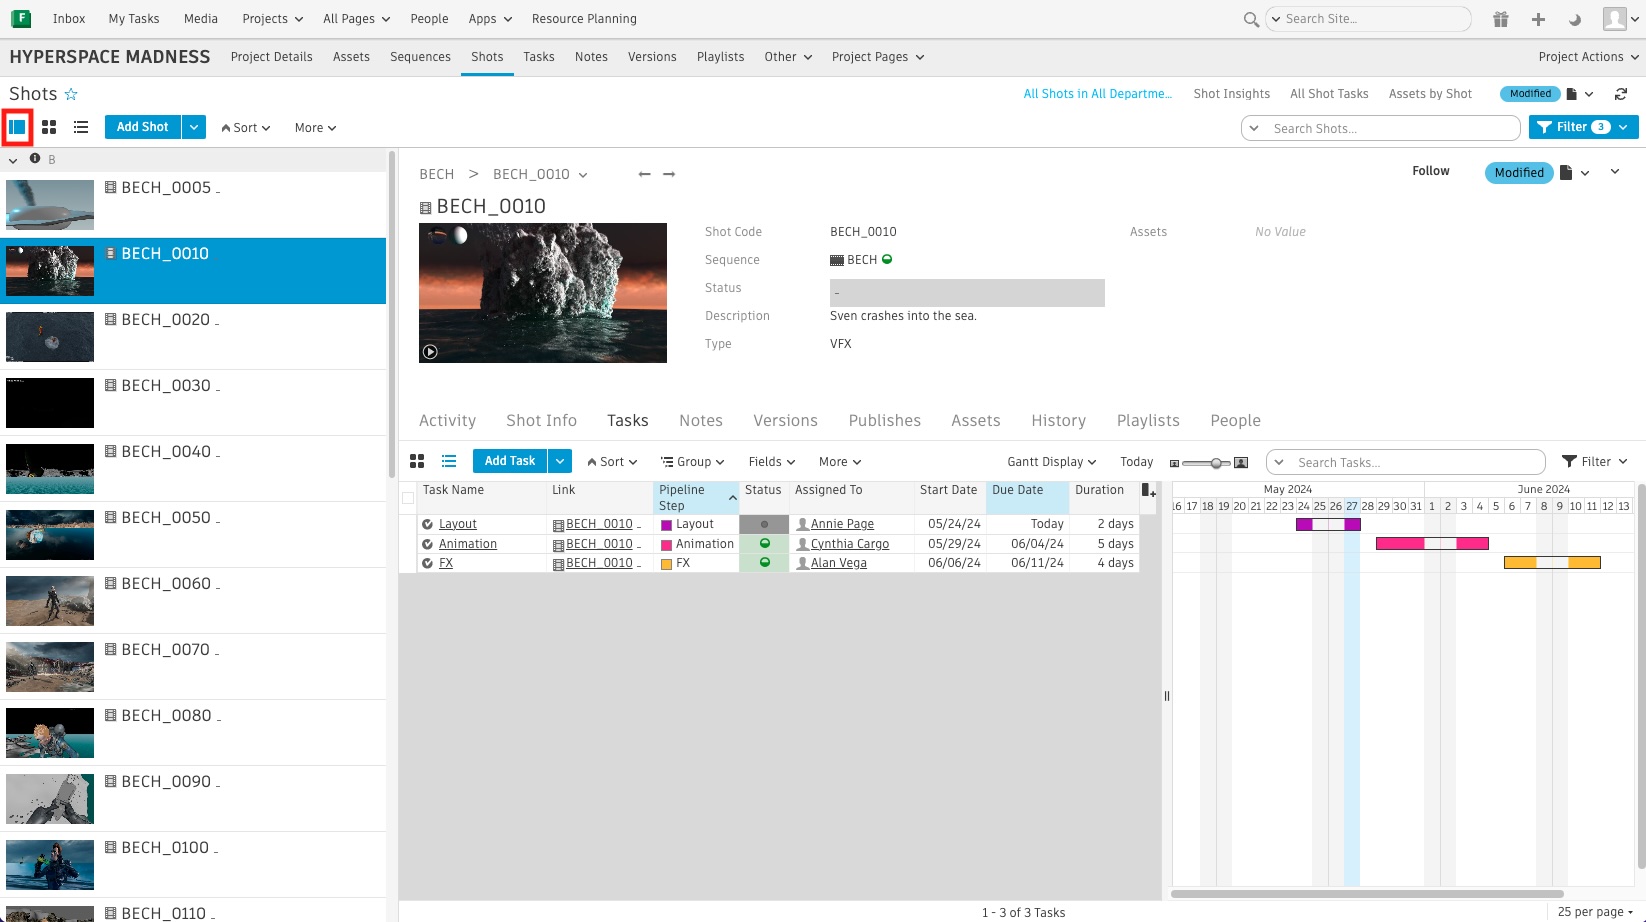
Task: Click the Add Shot button
Action: (x=143, y=127)
